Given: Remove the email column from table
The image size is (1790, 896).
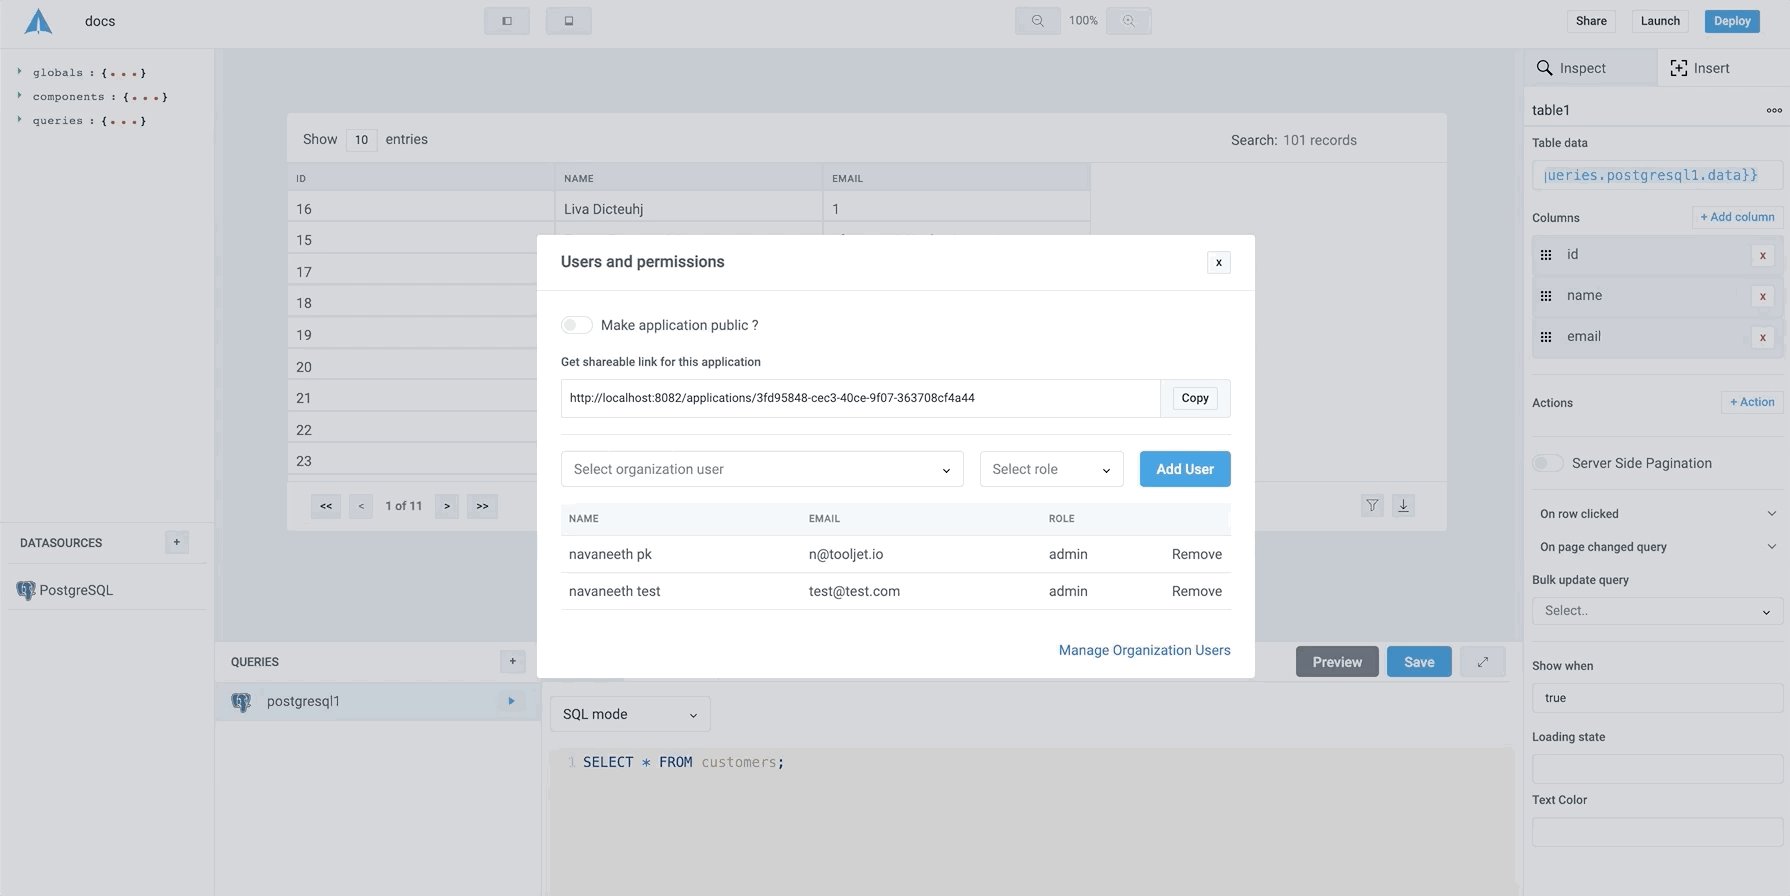Looking at the screenshot, I should coord(1762,337).
